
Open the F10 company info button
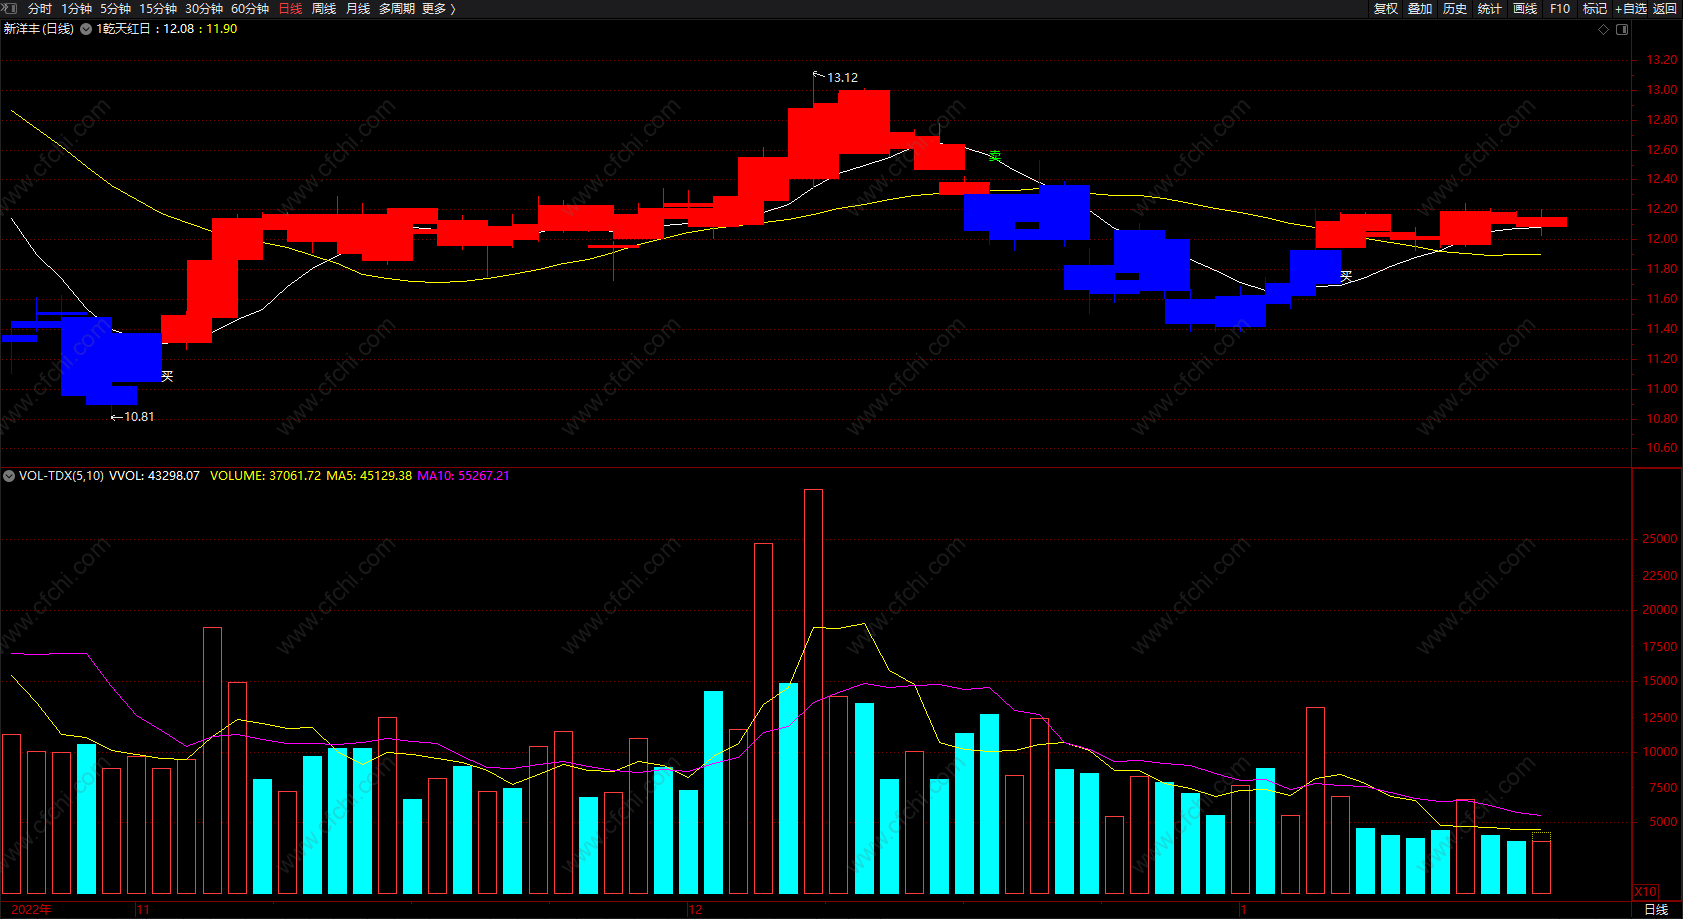click(x=1560, y=9)
